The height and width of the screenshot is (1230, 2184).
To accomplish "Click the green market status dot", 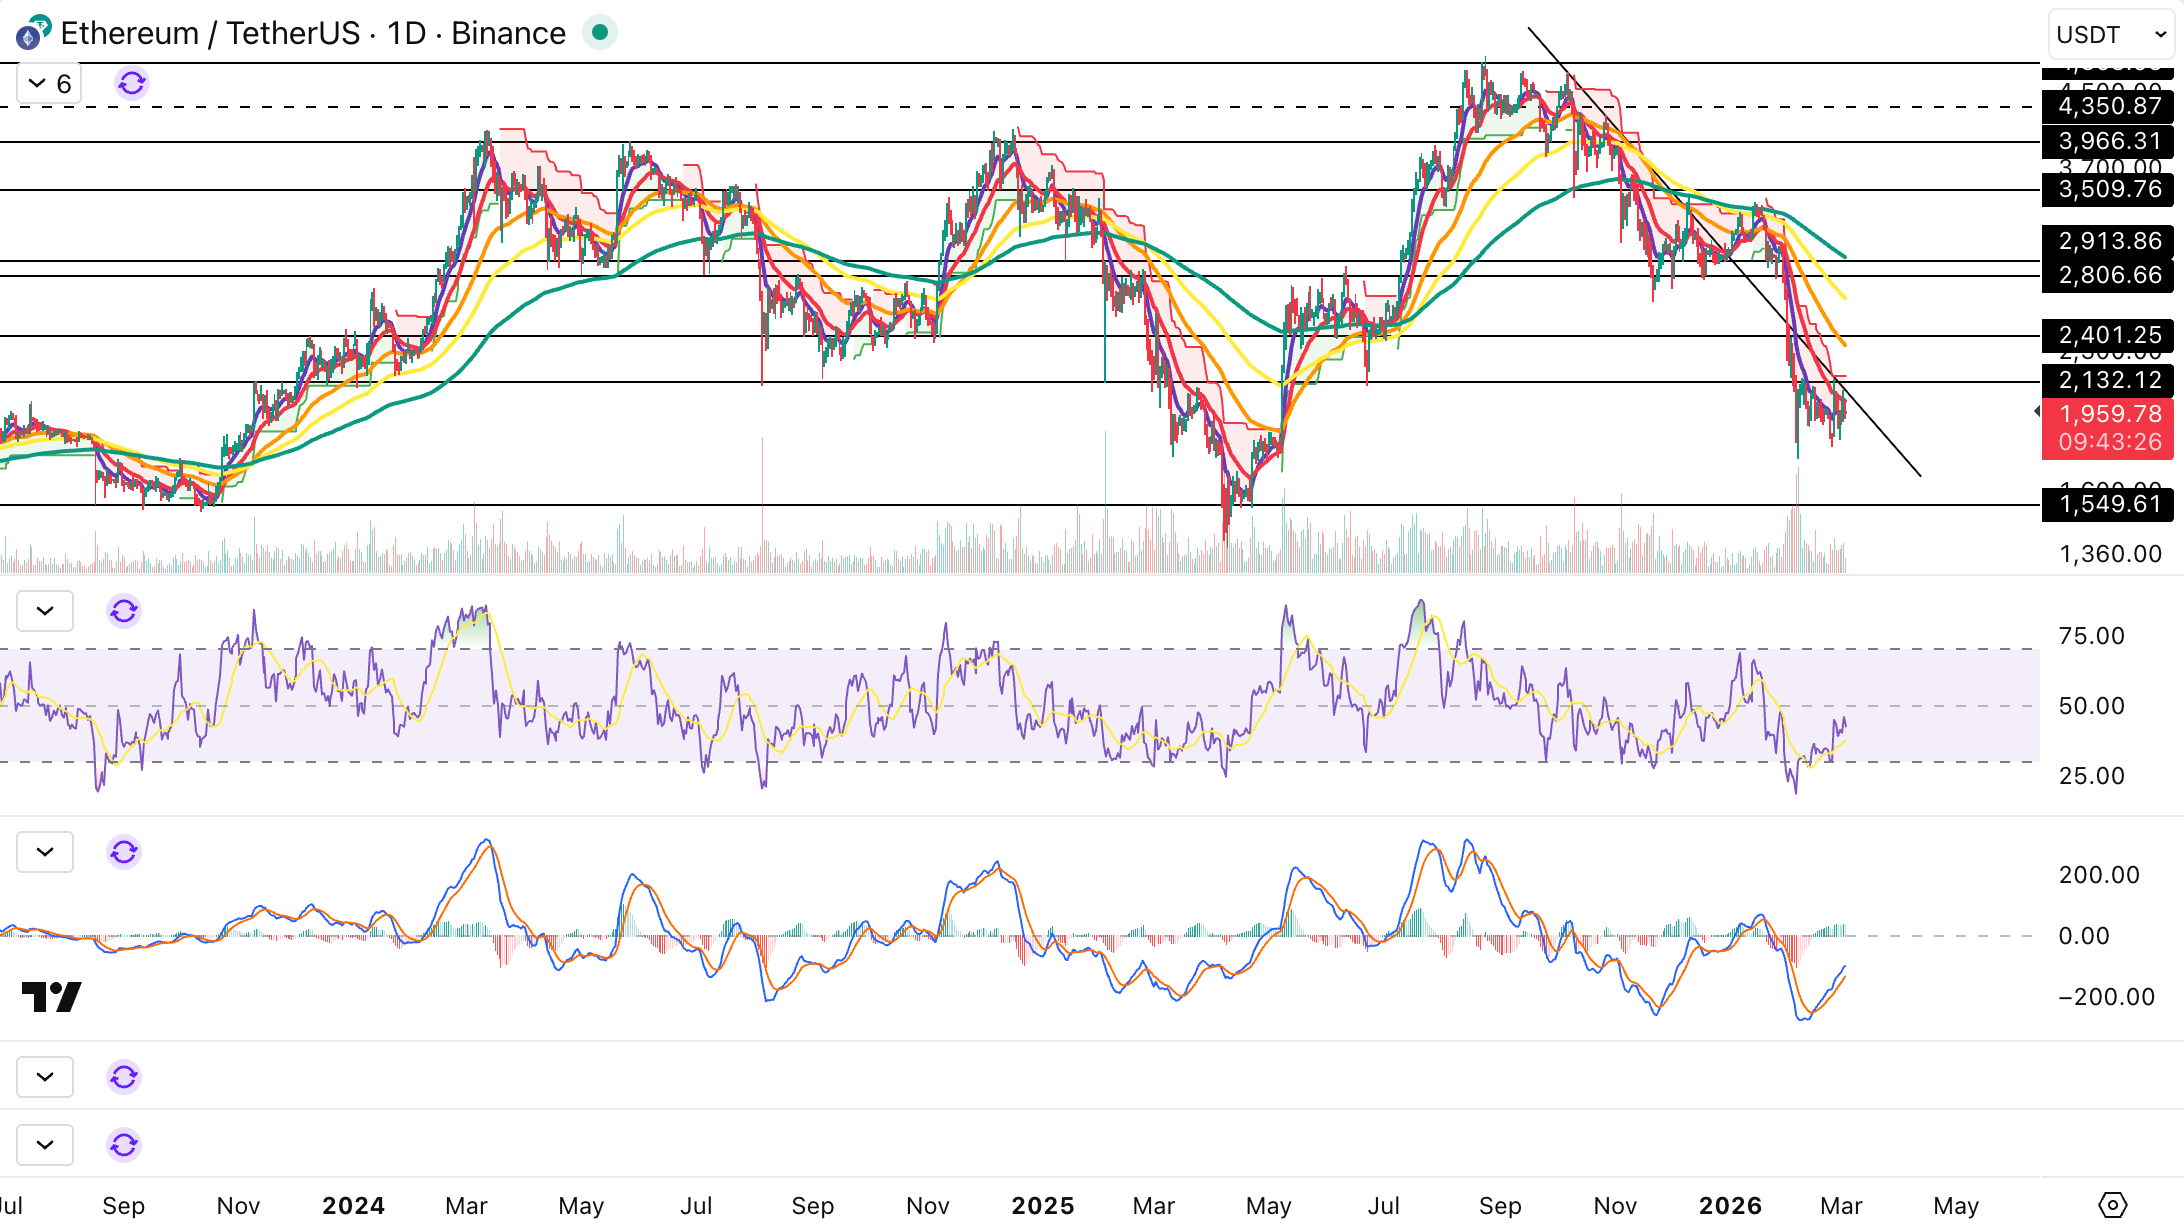I will point(600,33).
